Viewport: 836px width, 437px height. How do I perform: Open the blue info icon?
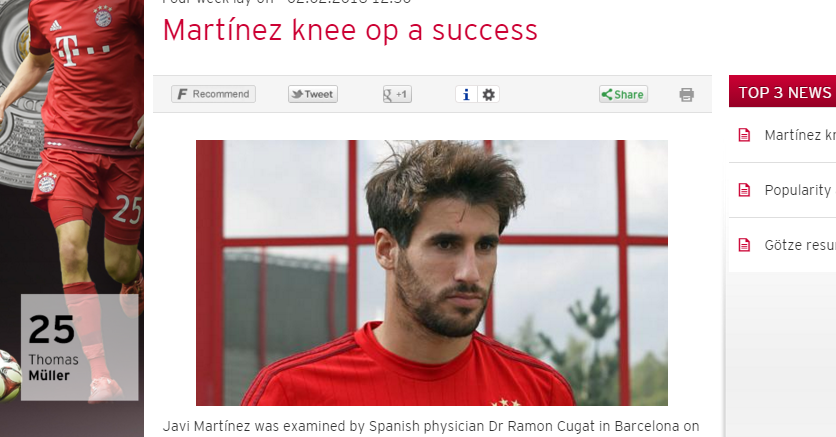point(466,94)
